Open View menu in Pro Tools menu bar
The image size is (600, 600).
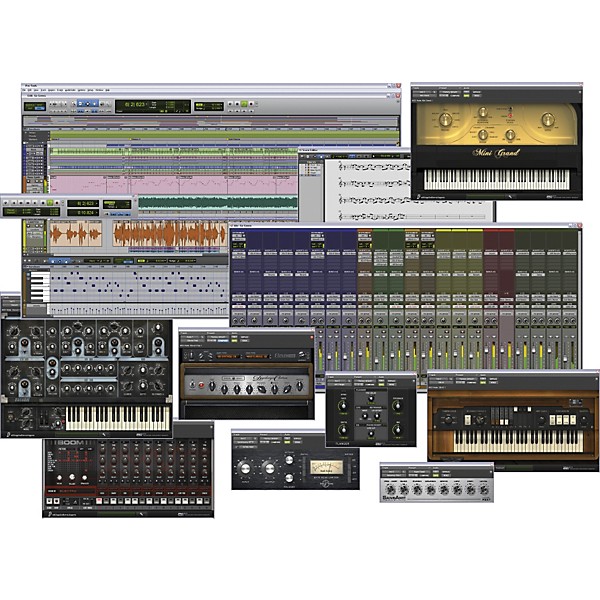(x=36, y=90)
